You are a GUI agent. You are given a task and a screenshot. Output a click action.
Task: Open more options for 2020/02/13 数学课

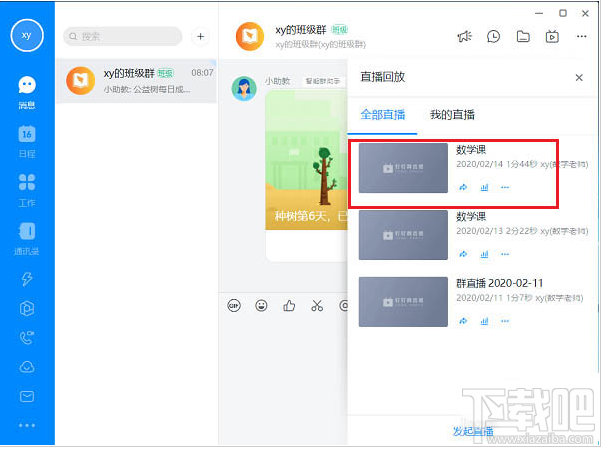[x=505, y=254]
